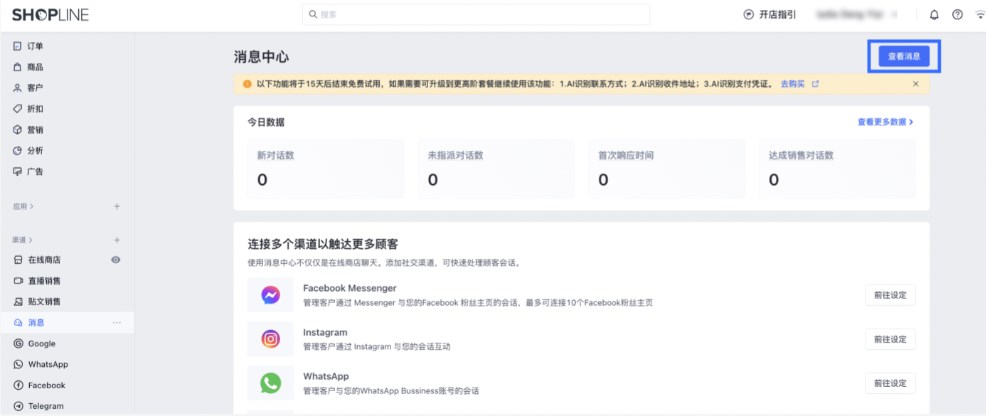Click 前往设定 for WhatsApp

pos(890,383)
